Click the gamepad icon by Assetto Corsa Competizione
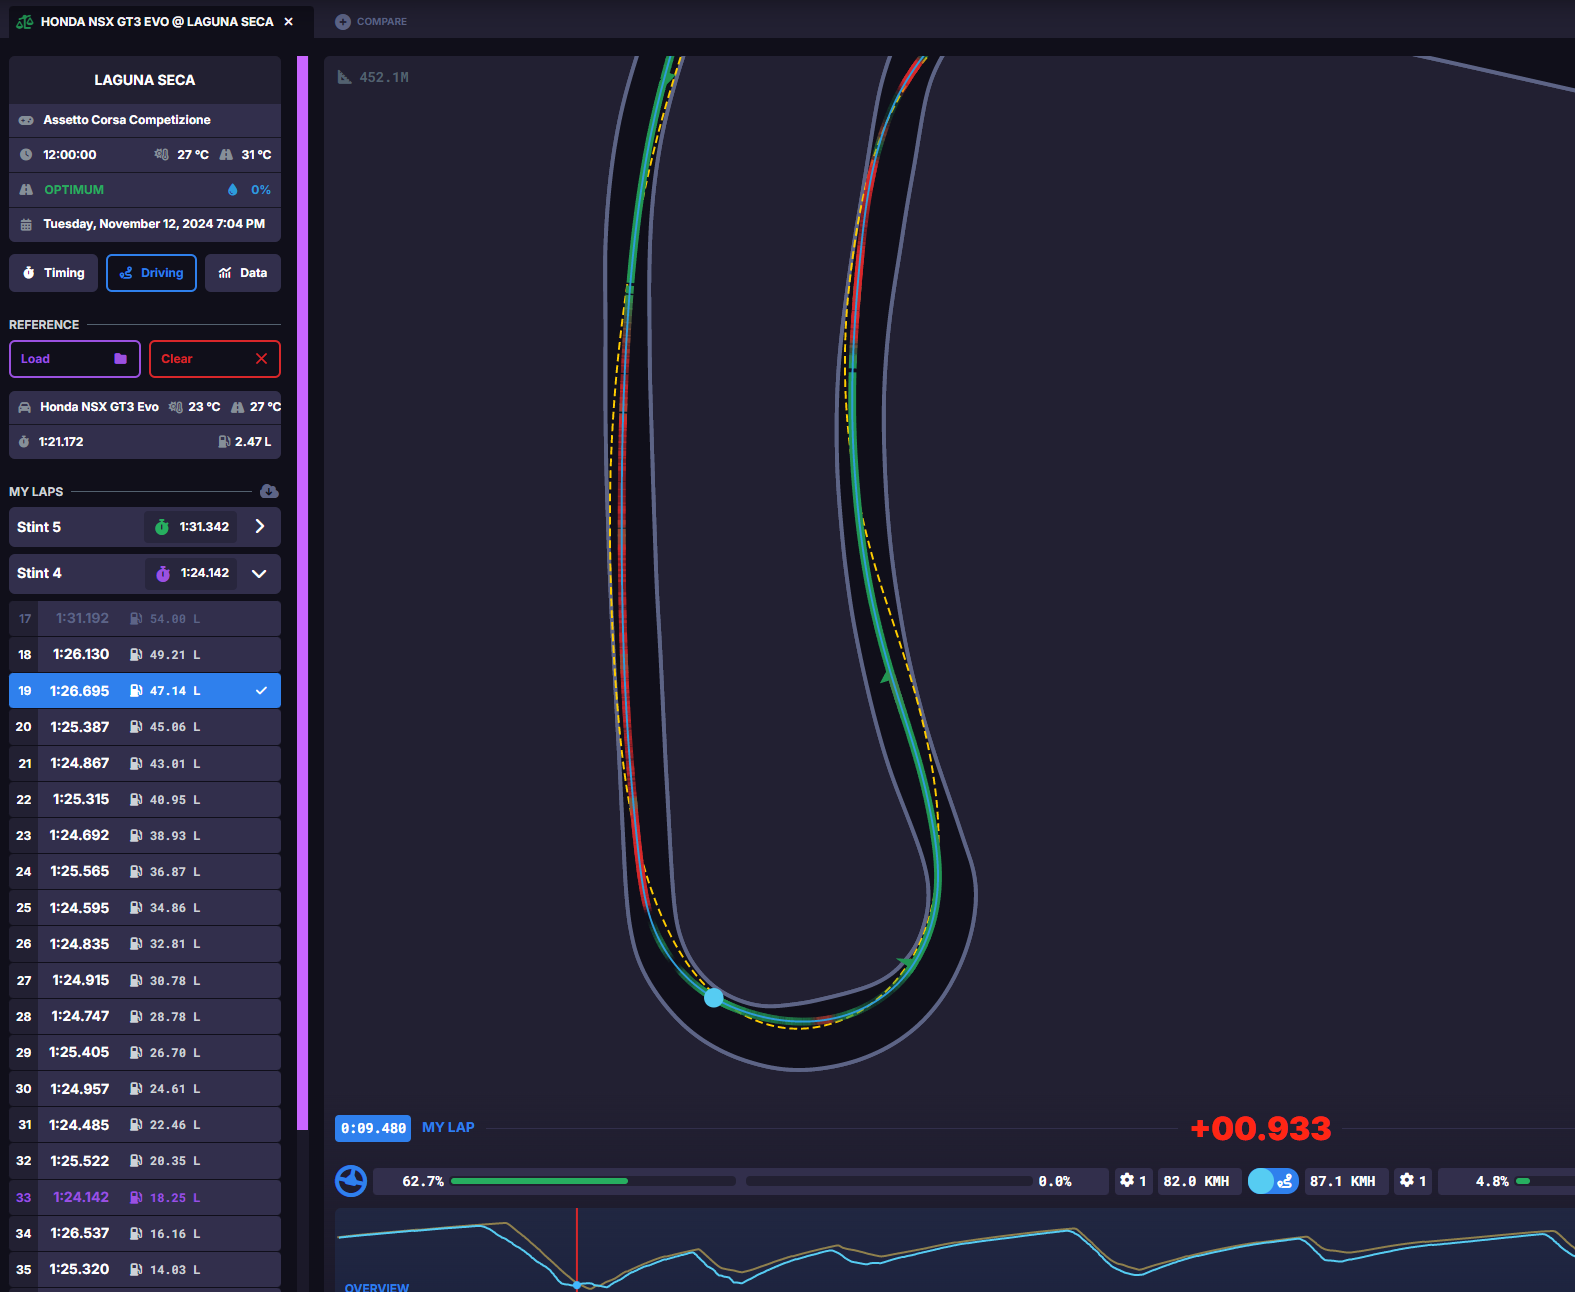1575x1292 pixels. click(26, 120)
